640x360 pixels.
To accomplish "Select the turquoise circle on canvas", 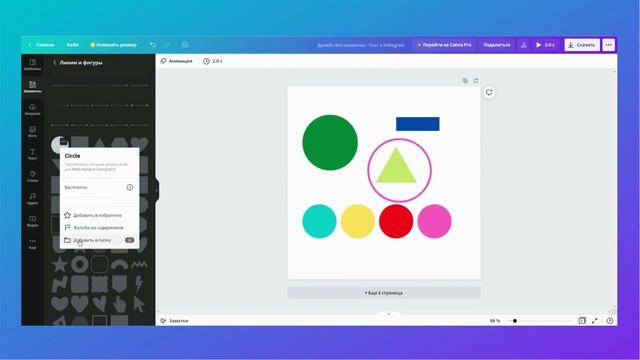I will coord(319,221).
